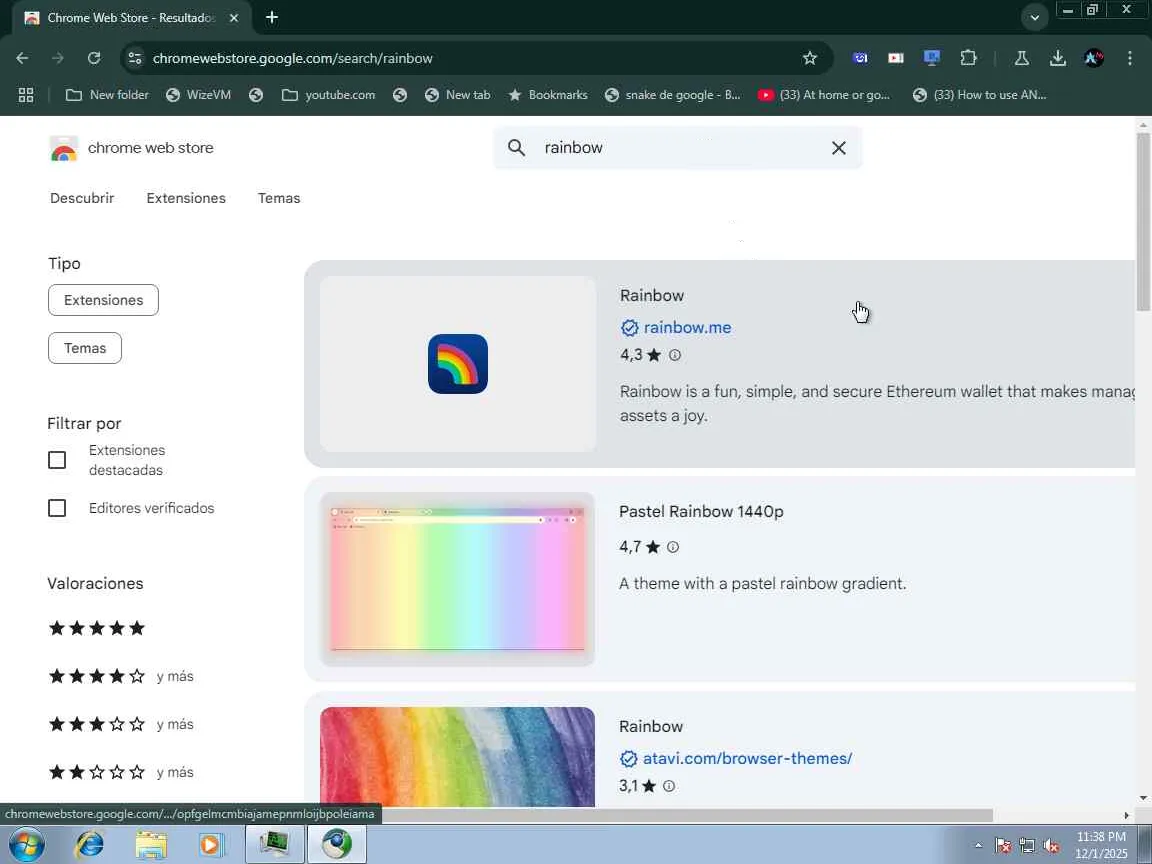Filter by two stars y más
This screenshot has height=864, width=1152.
(x=121, y=772)
